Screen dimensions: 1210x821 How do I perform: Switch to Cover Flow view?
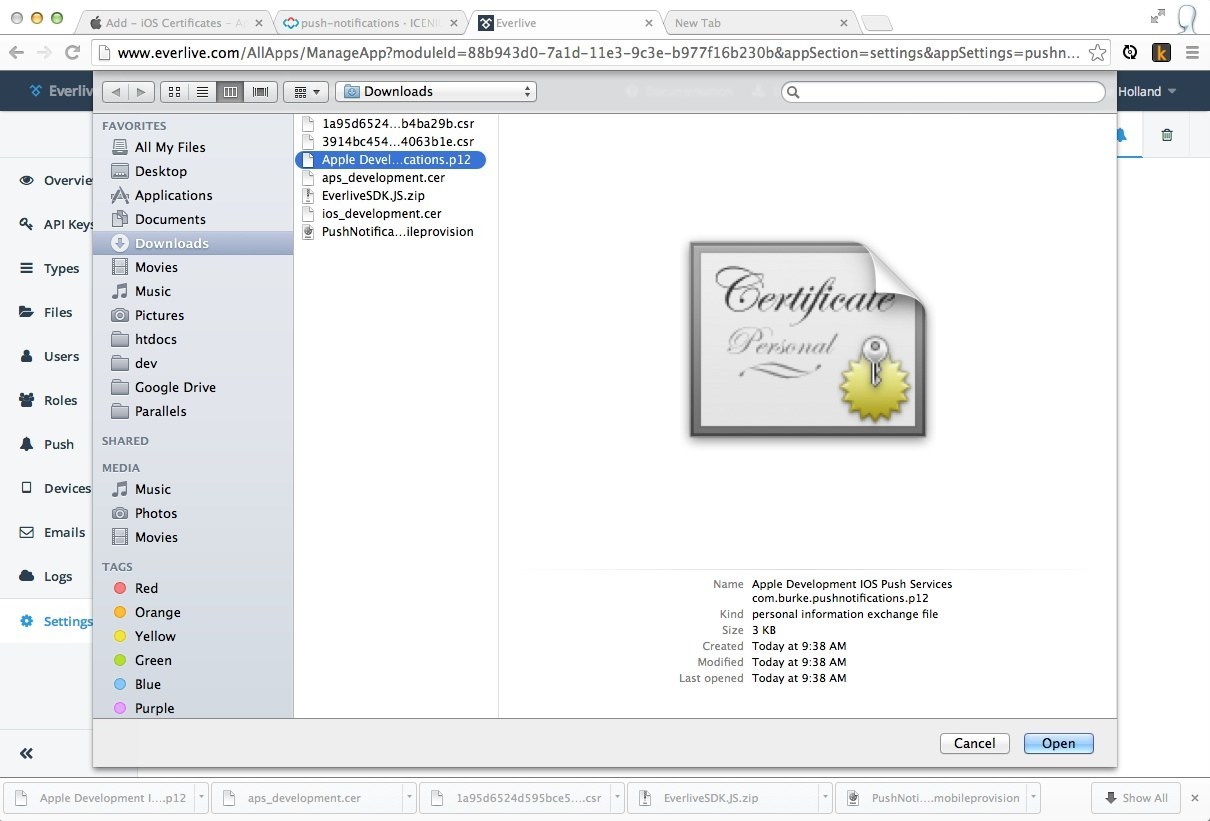pyautogui.click(x=260, y=92)
